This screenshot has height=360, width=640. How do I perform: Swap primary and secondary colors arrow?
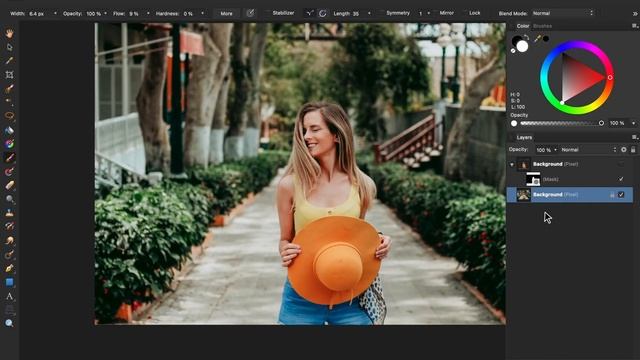point(527,38)
